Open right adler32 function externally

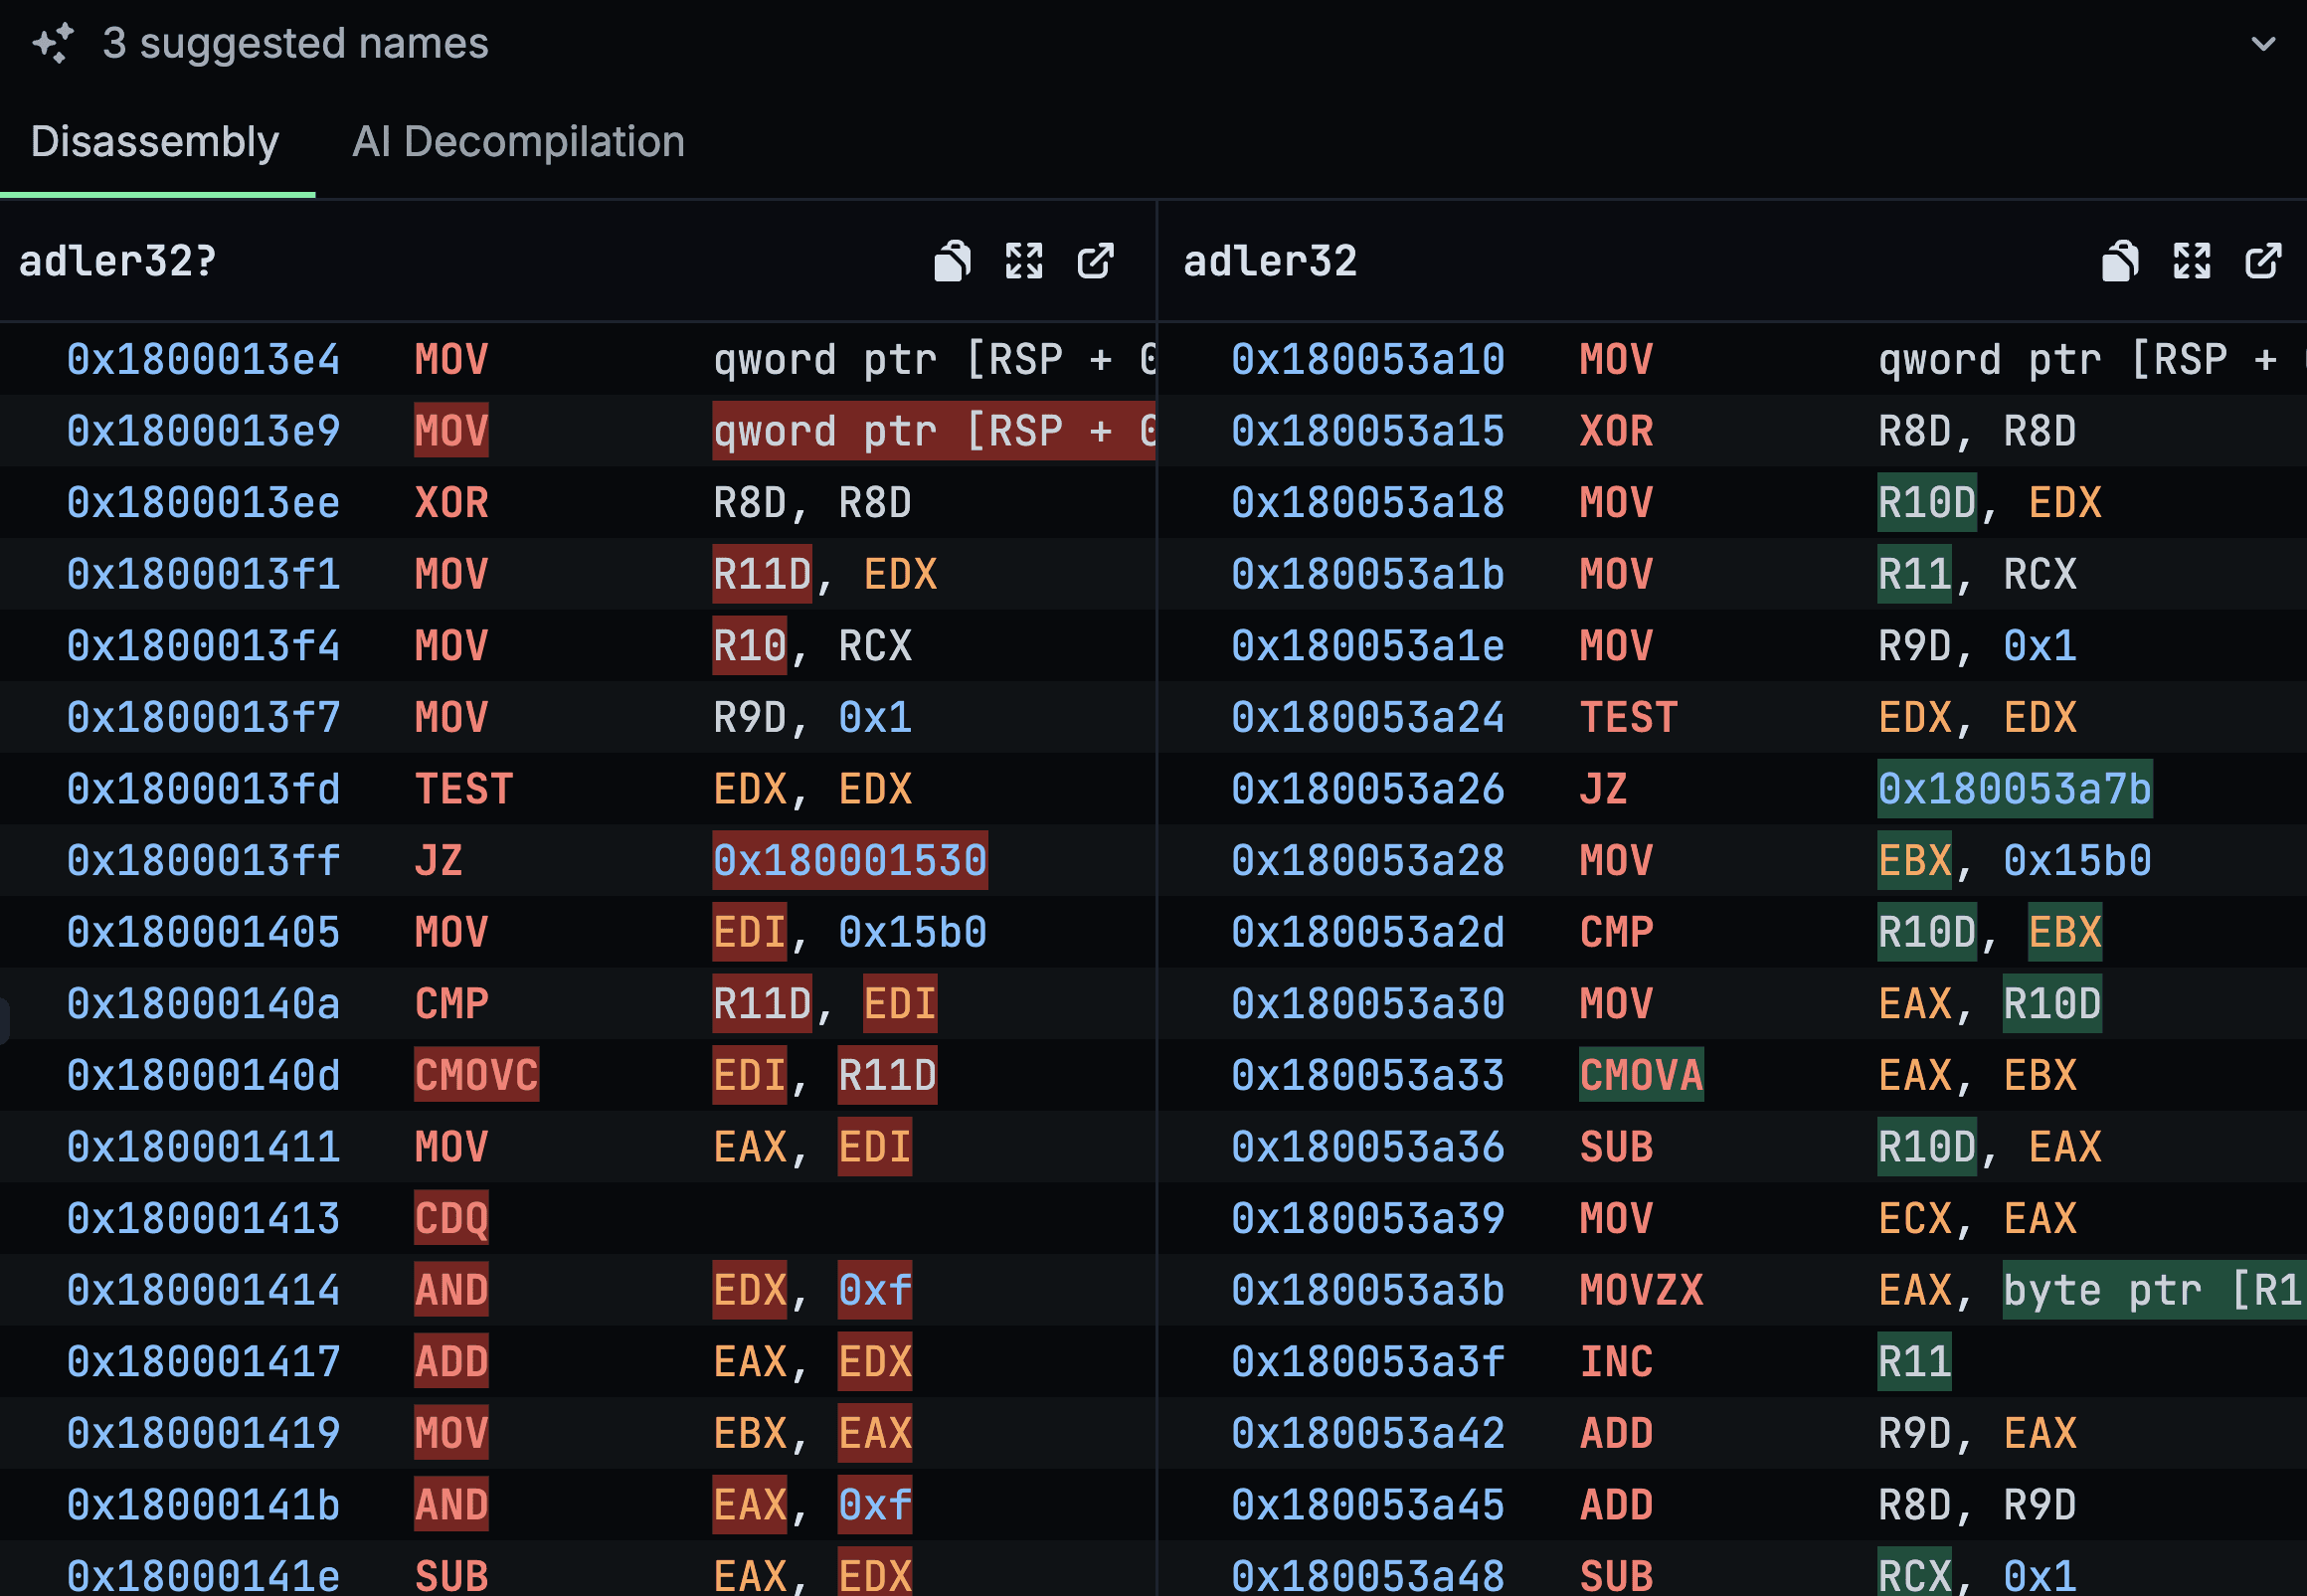(2263, 261)
